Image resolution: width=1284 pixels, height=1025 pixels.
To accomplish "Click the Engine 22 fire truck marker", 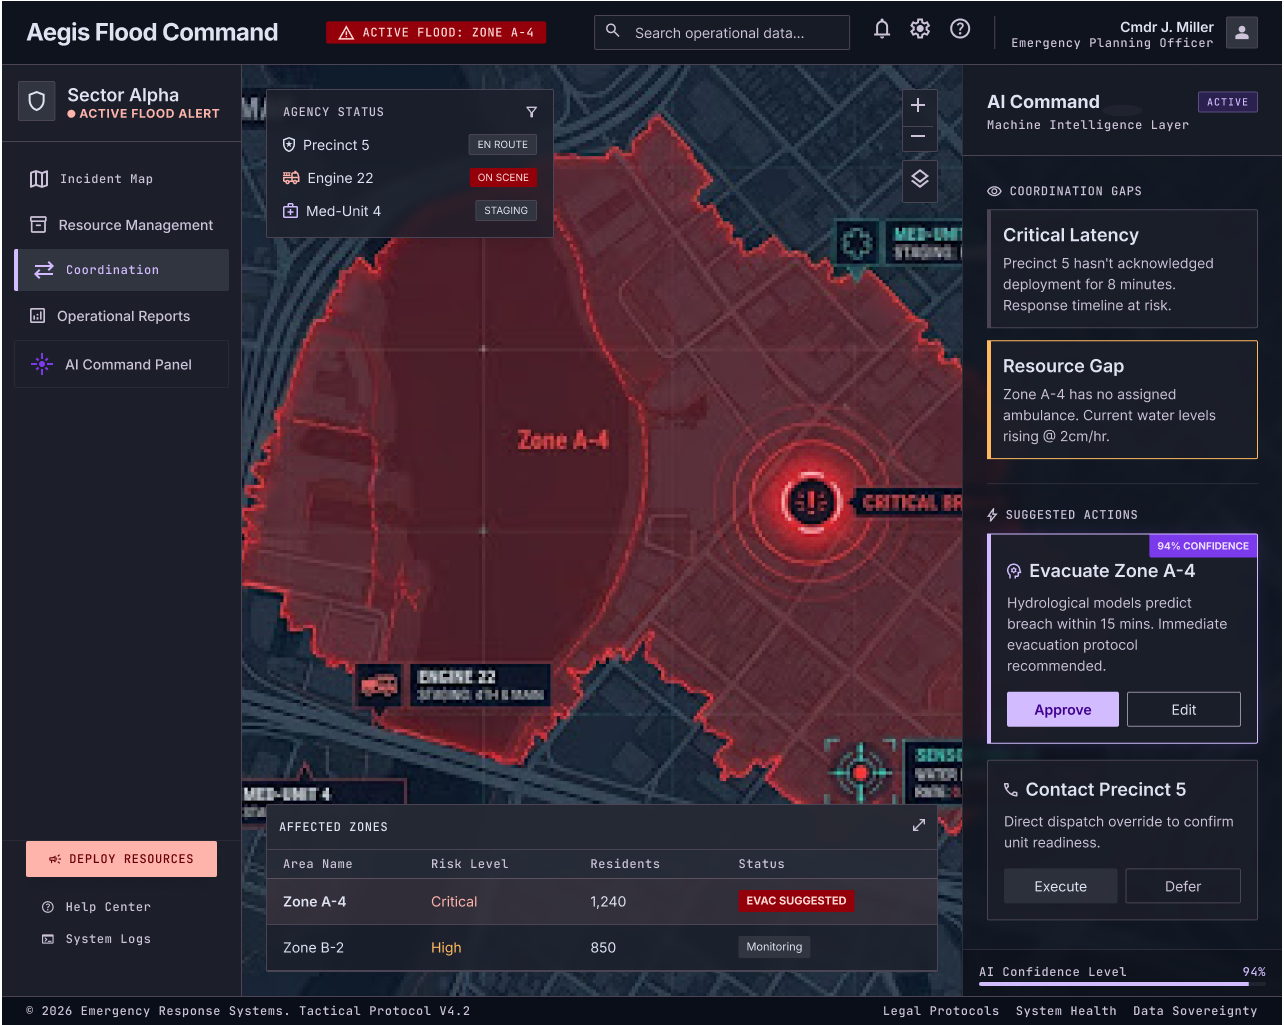I will [379, 686].
